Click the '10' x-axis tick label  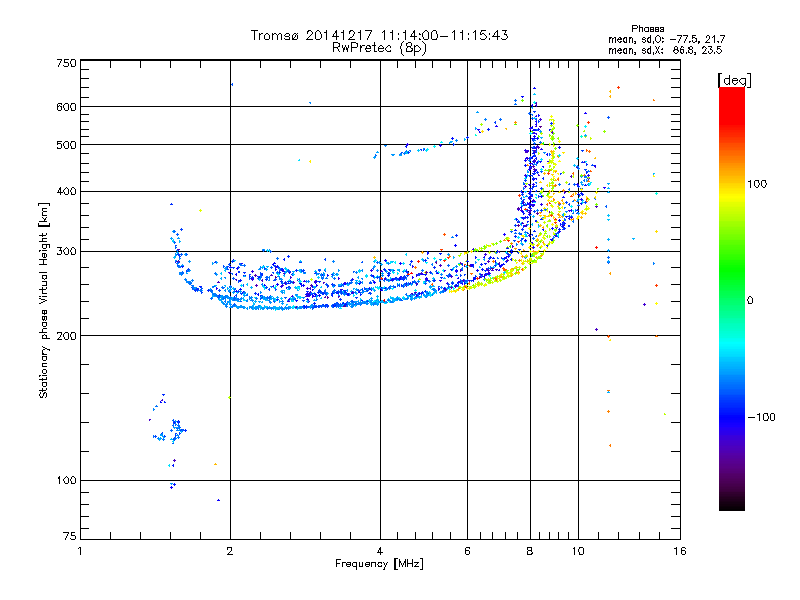point(578,551)
